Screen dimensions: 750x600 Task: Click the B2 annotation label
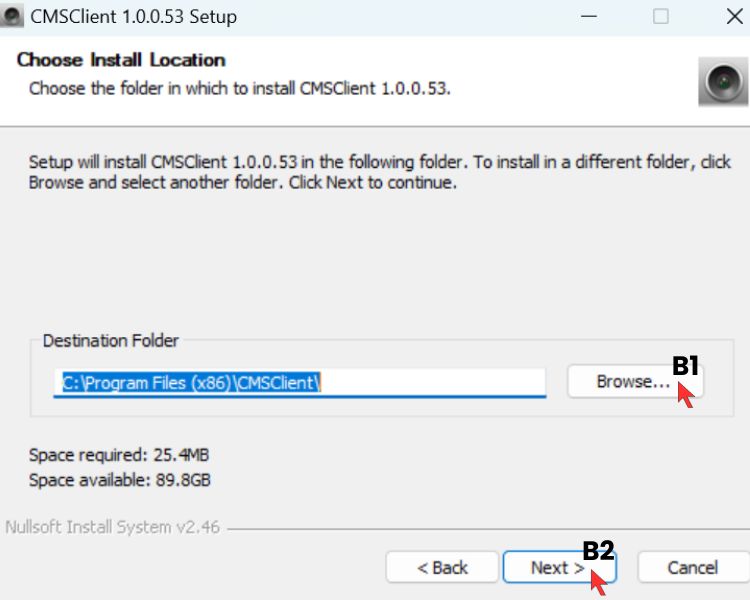[598, 551]
